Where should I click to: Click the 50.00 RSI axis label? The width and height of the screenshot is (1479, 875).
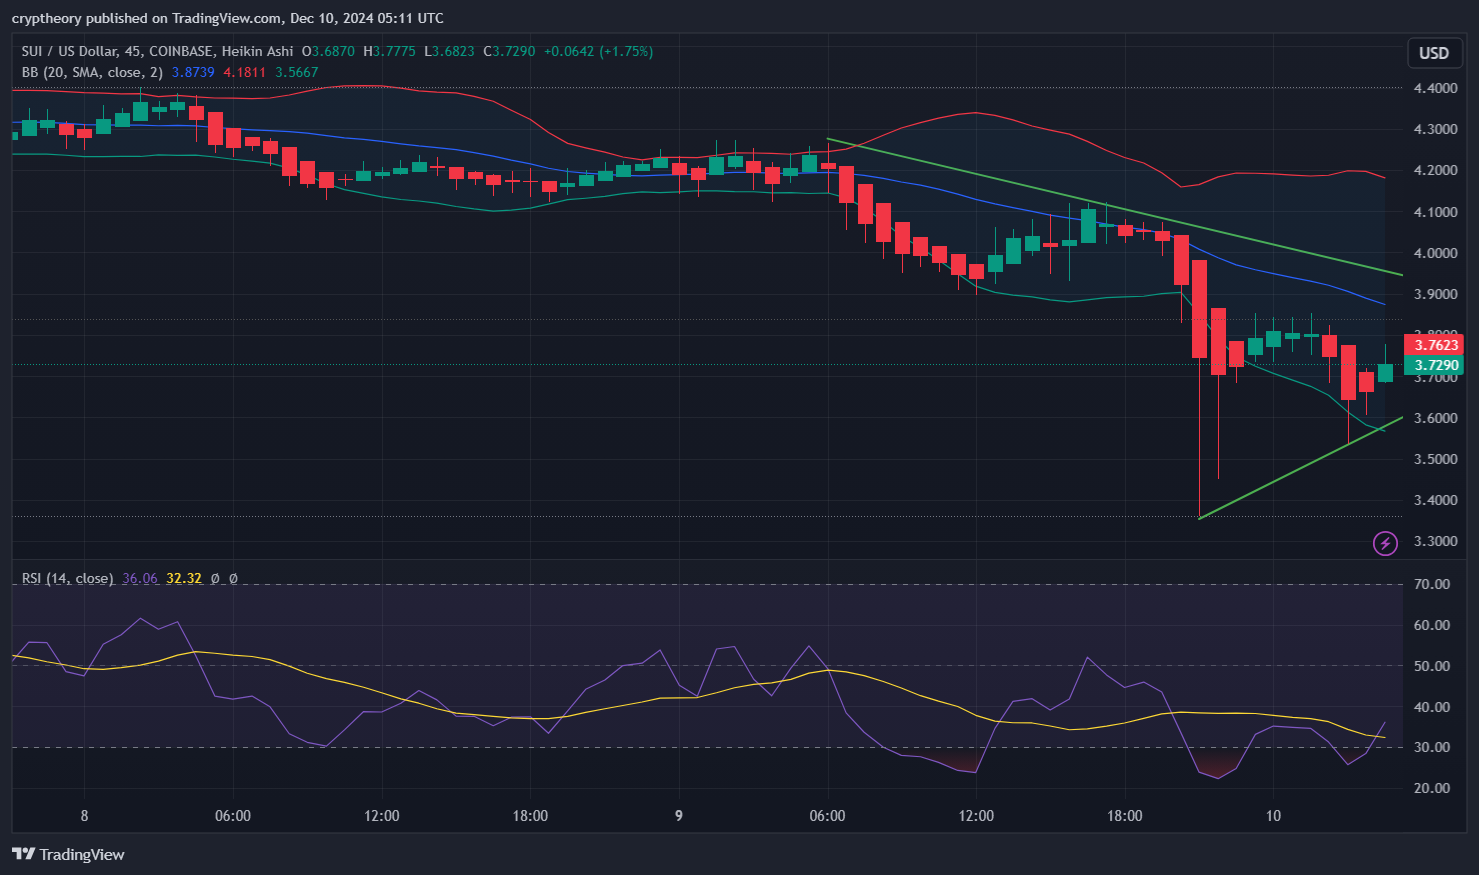click(1432, 666)
